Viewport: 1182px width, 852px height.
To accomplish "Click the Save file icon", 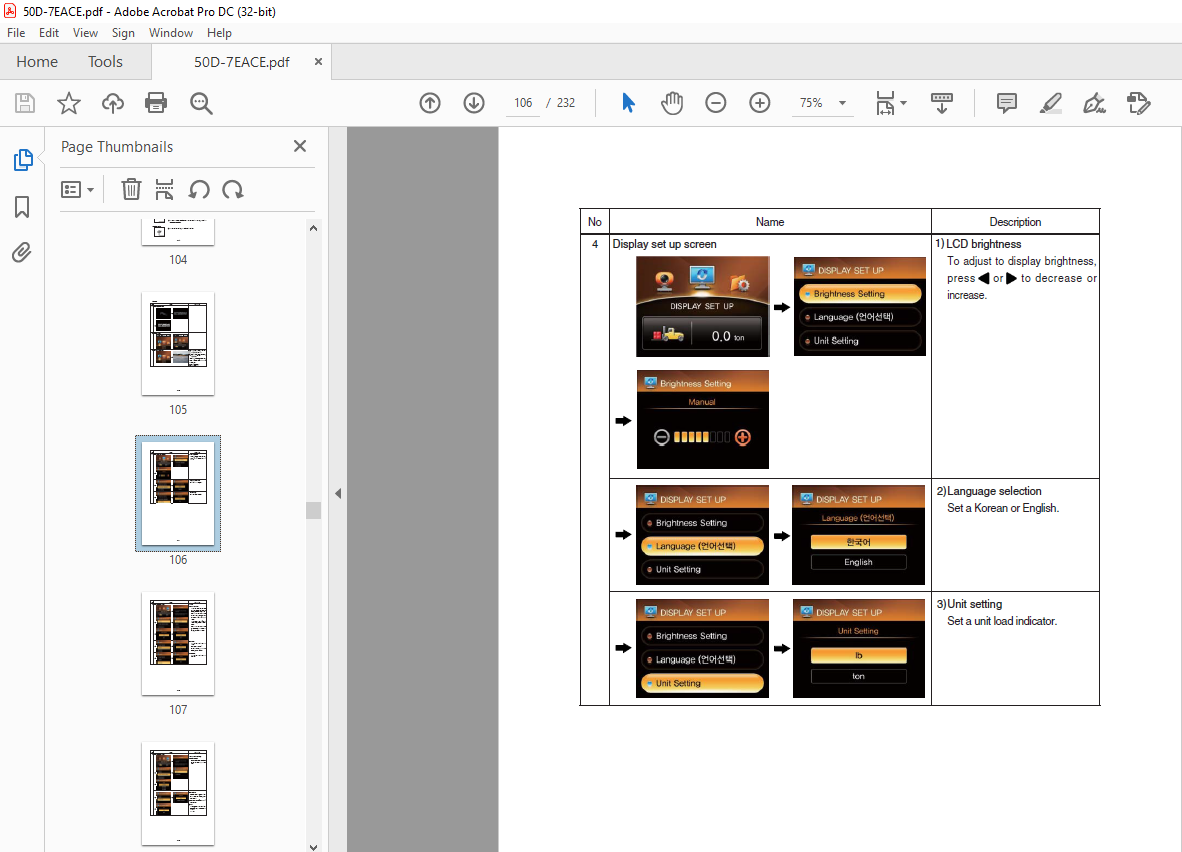I will tap(25, 103).
